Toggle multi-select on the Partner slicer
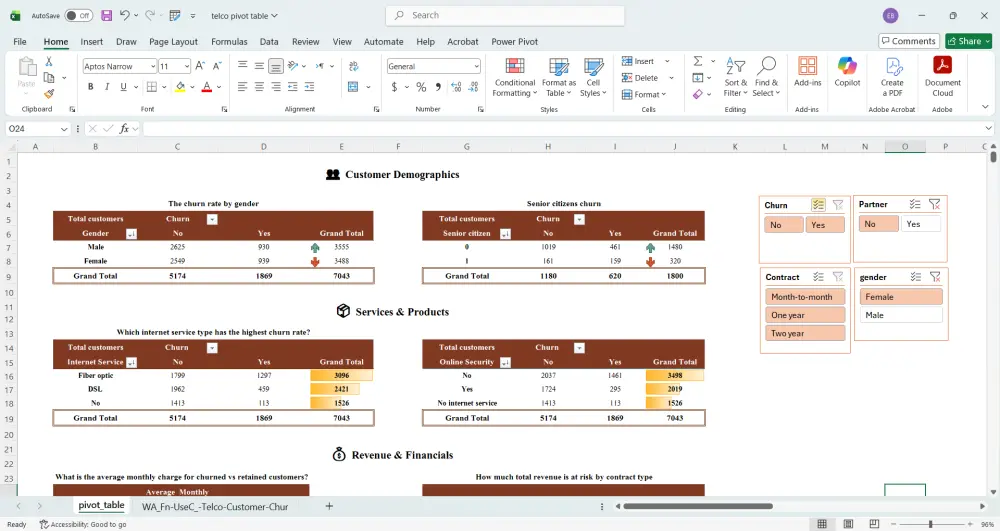This screenshot has height=531, width=1000. point(915,204)
